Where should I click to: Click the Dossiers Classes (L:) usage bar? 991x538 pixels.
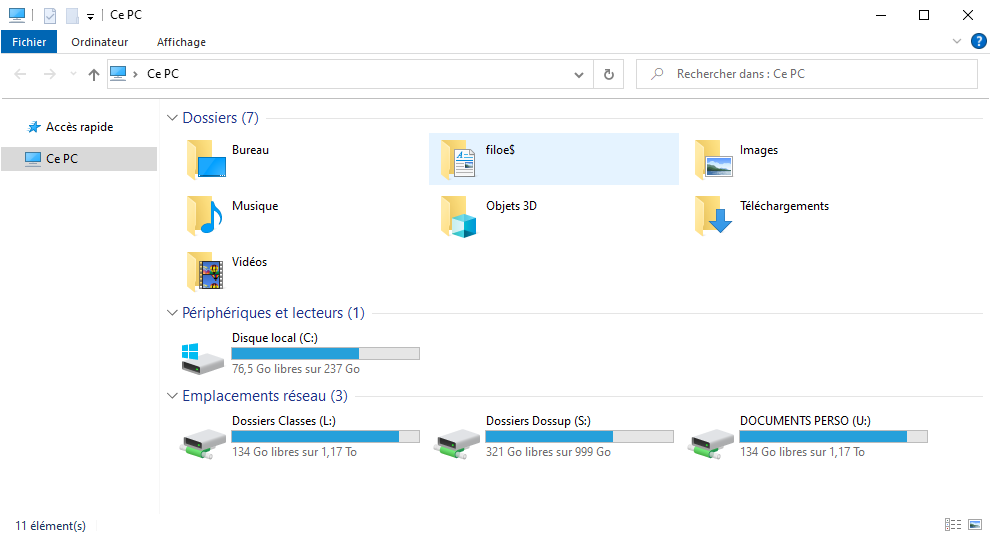[325, 436]
